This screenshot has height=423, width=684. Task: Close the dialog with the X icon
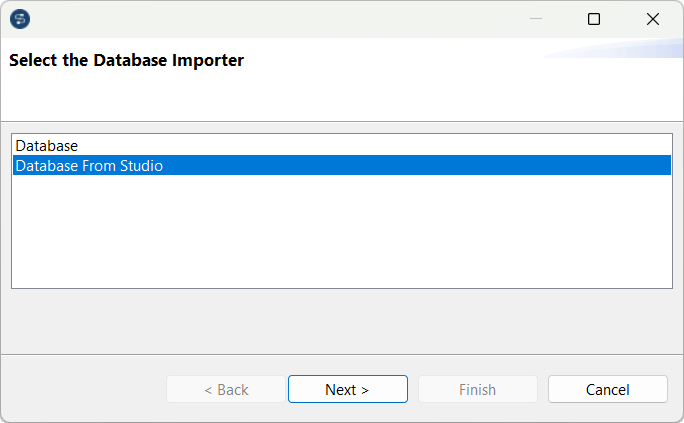tap(653, 19)
